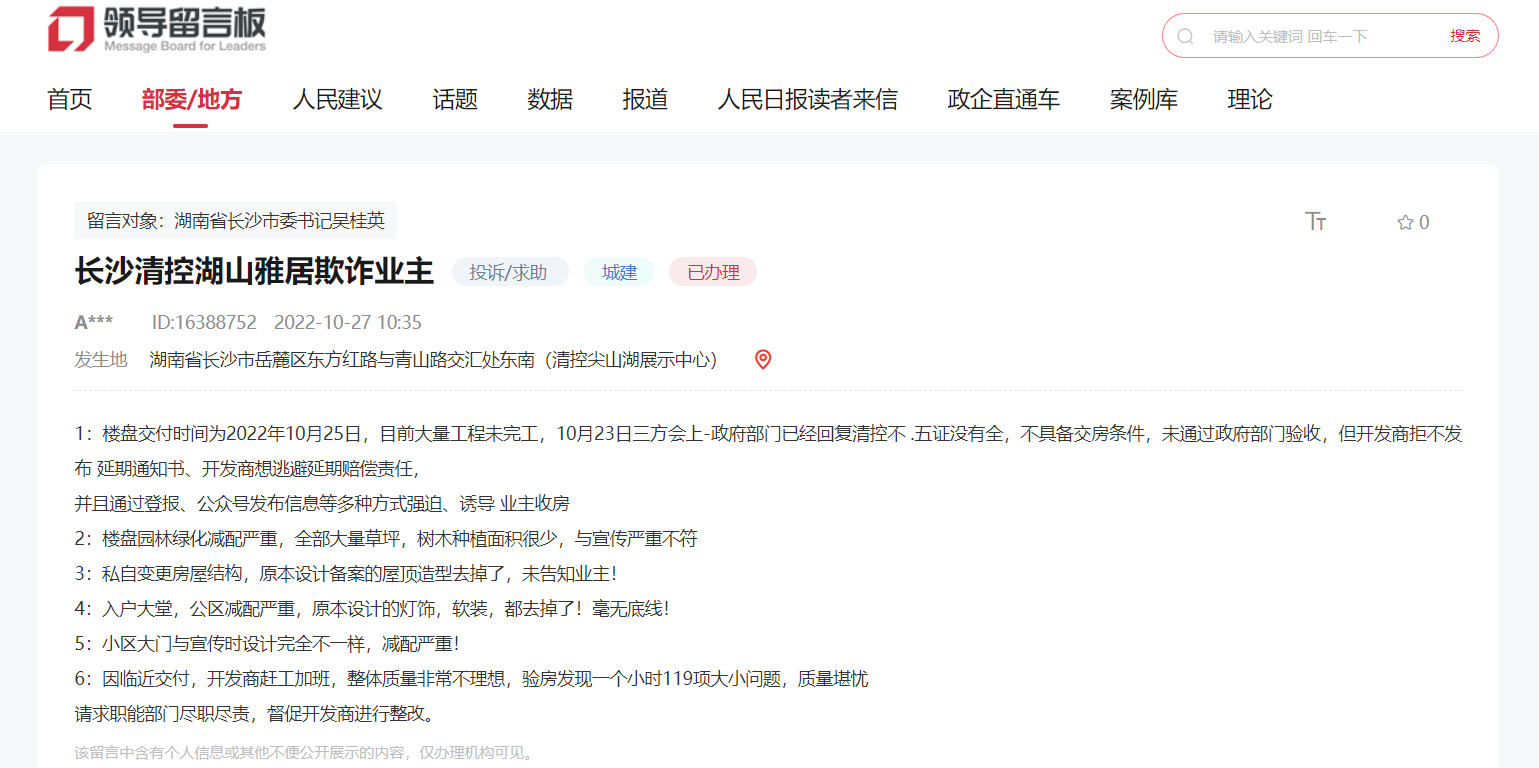Click the line 请求职能部门尽职尽责
The image size is (1539, 768).
254,714
